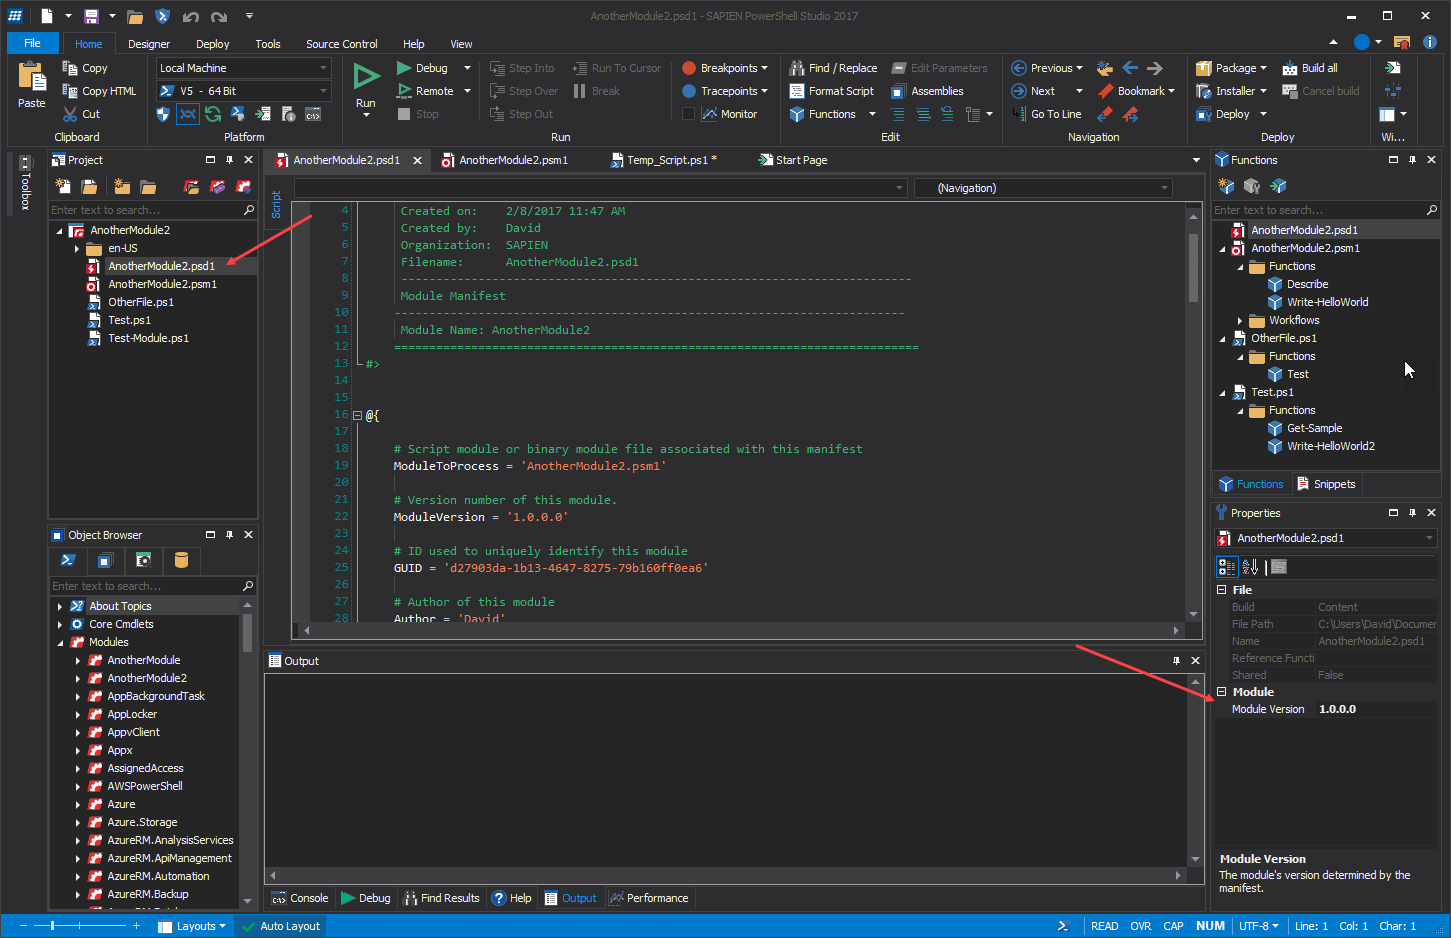Click Run To Cursor
This screenshot has width=1451, height=938.
[x=616, y=68]
